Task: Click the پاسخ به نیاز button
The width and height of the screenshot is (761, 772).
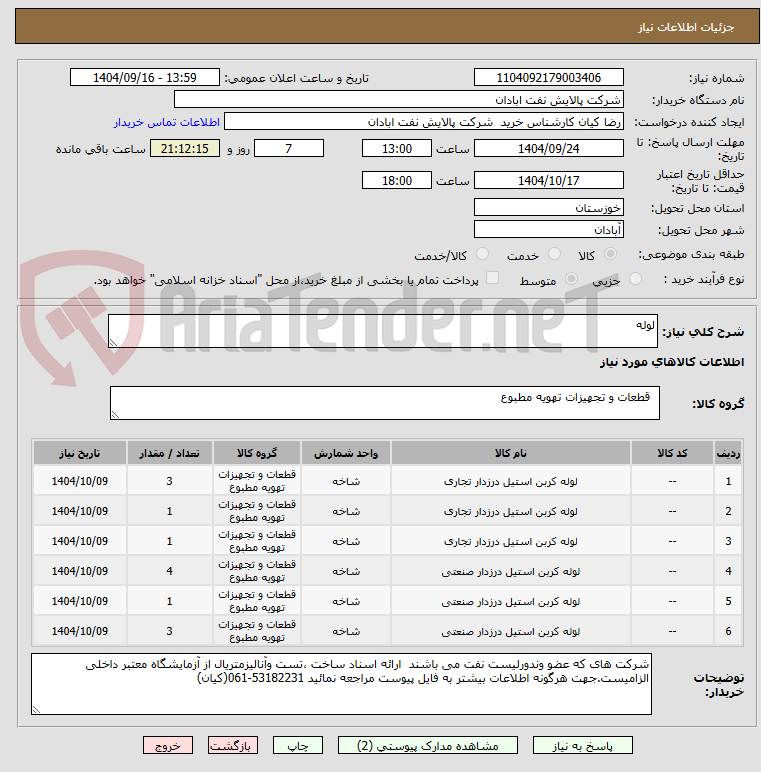Action: (582, 745)
